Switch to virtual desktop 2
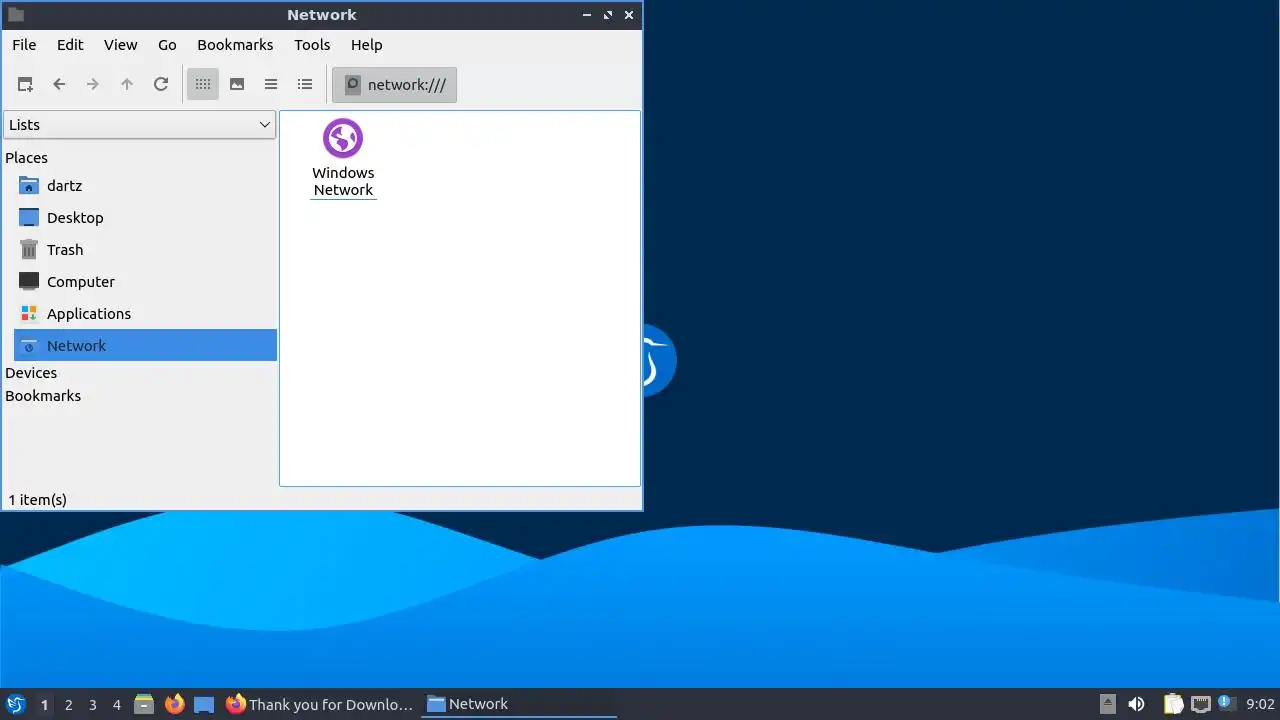Screen dimensions: 1280x720 point(68,704)
